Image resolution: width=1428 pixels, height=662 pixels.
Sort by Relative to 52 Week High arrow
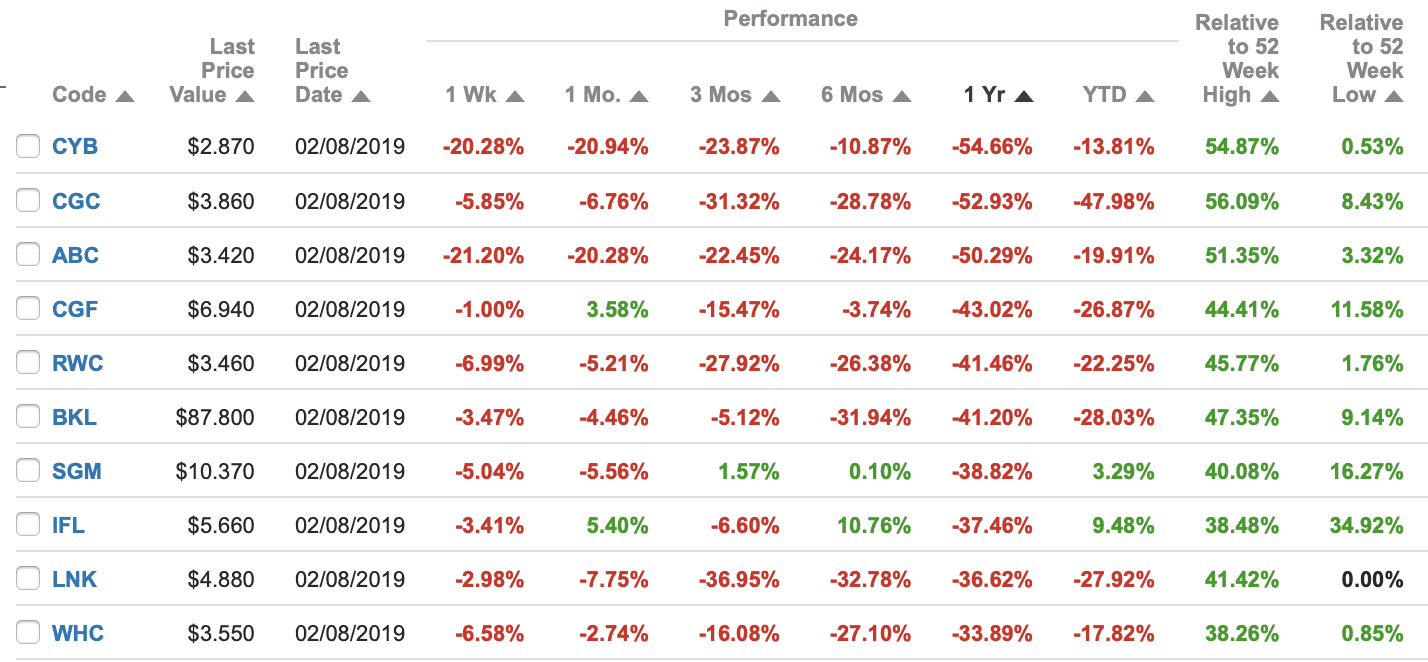tap(1270, 97)
